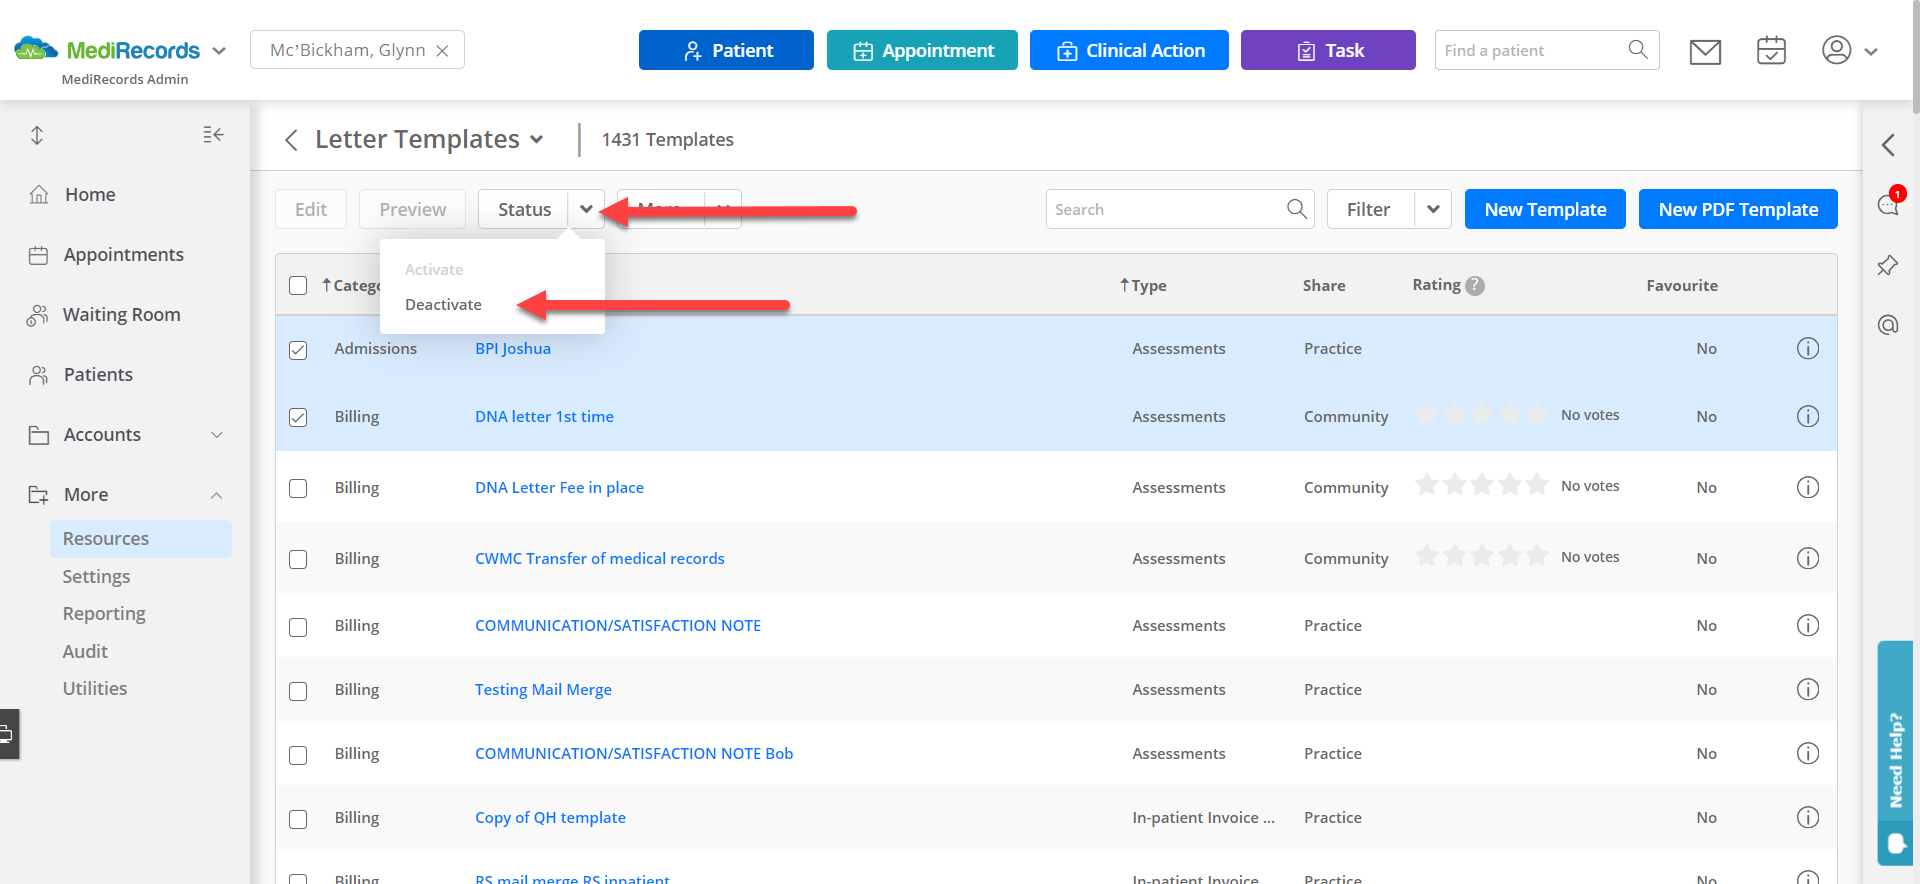This screenshot has height=884, width=1920.
Task: Open the mail inbox envelope icon
Action: click(x=1705, y=51)
